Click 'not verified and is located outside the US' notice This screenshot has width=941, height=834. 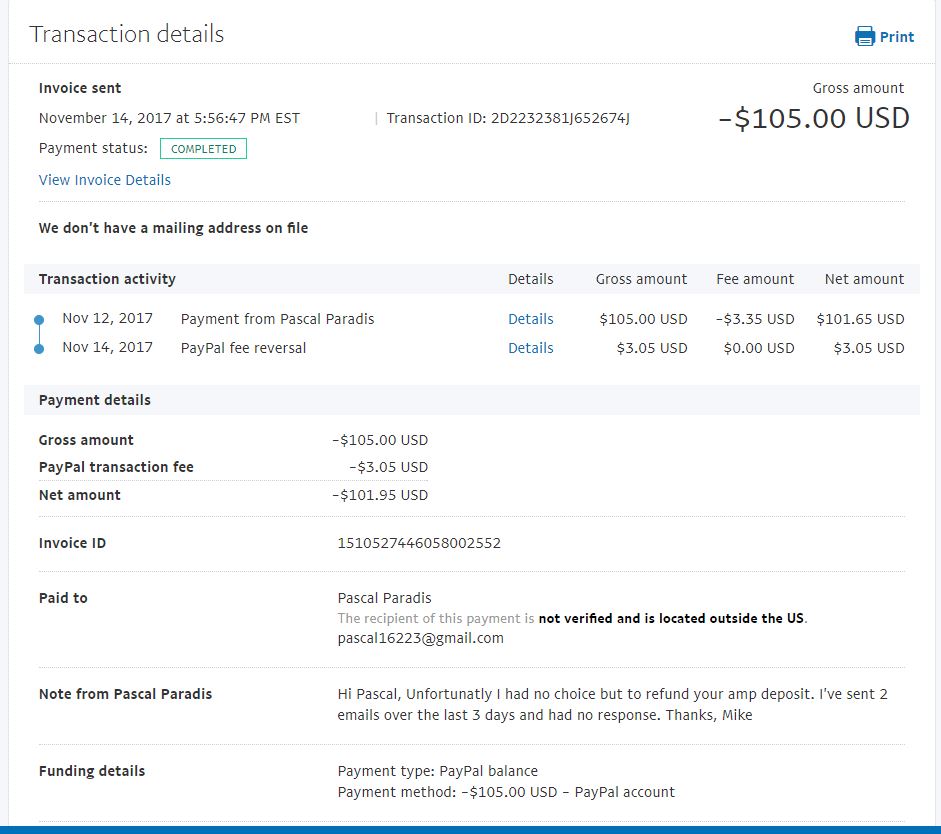(671, 619)
